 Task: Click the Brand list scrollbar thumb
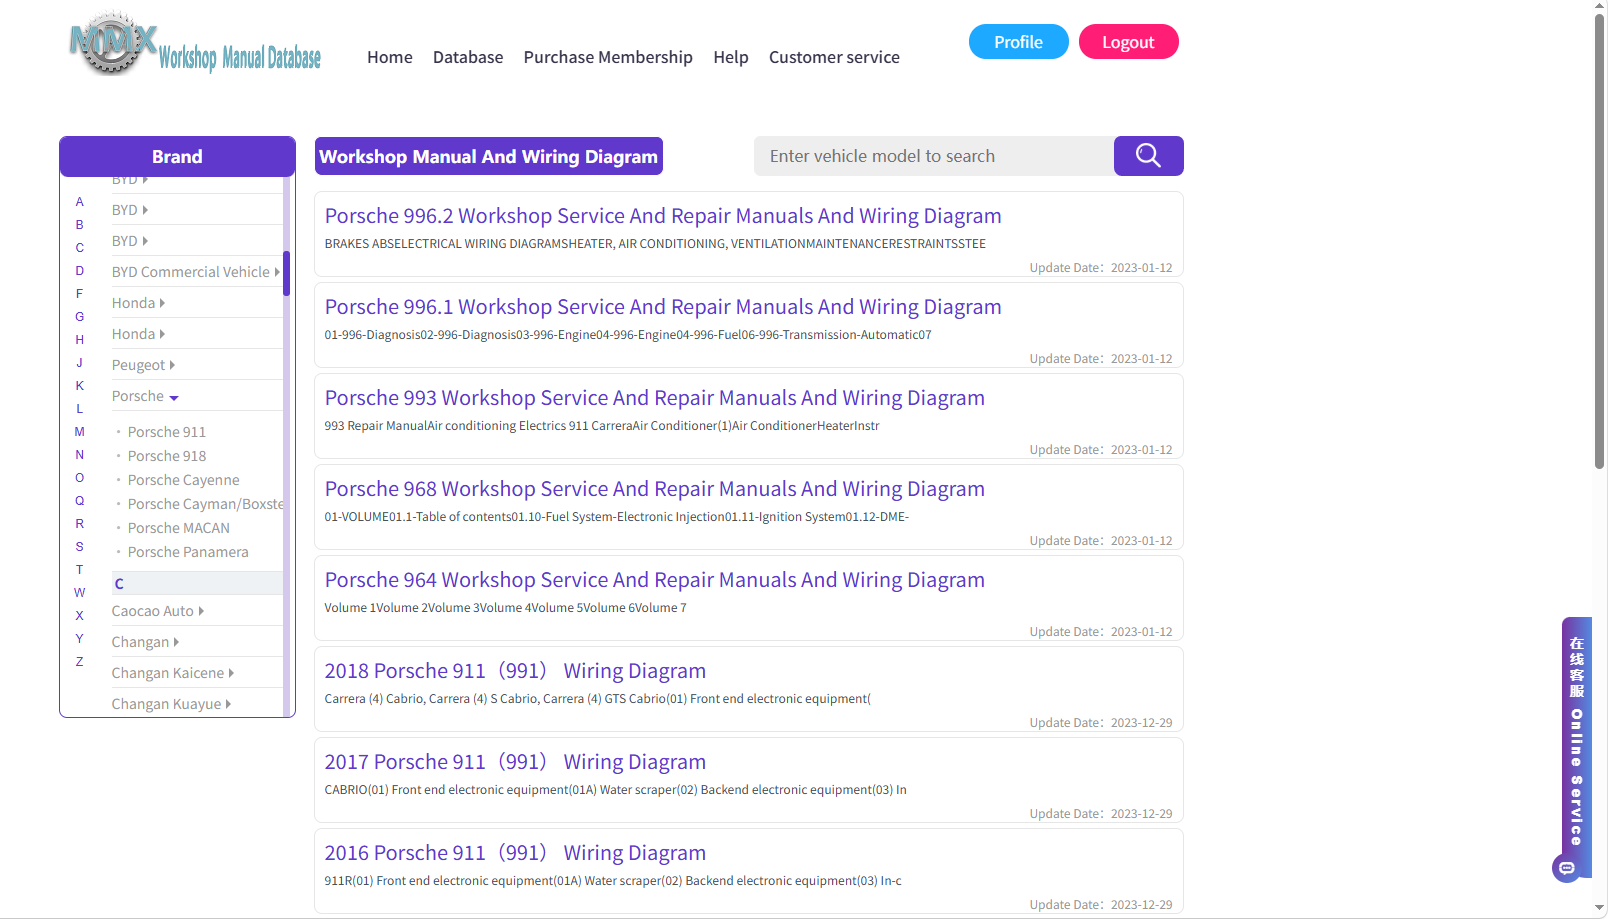(x=286, y=273)
